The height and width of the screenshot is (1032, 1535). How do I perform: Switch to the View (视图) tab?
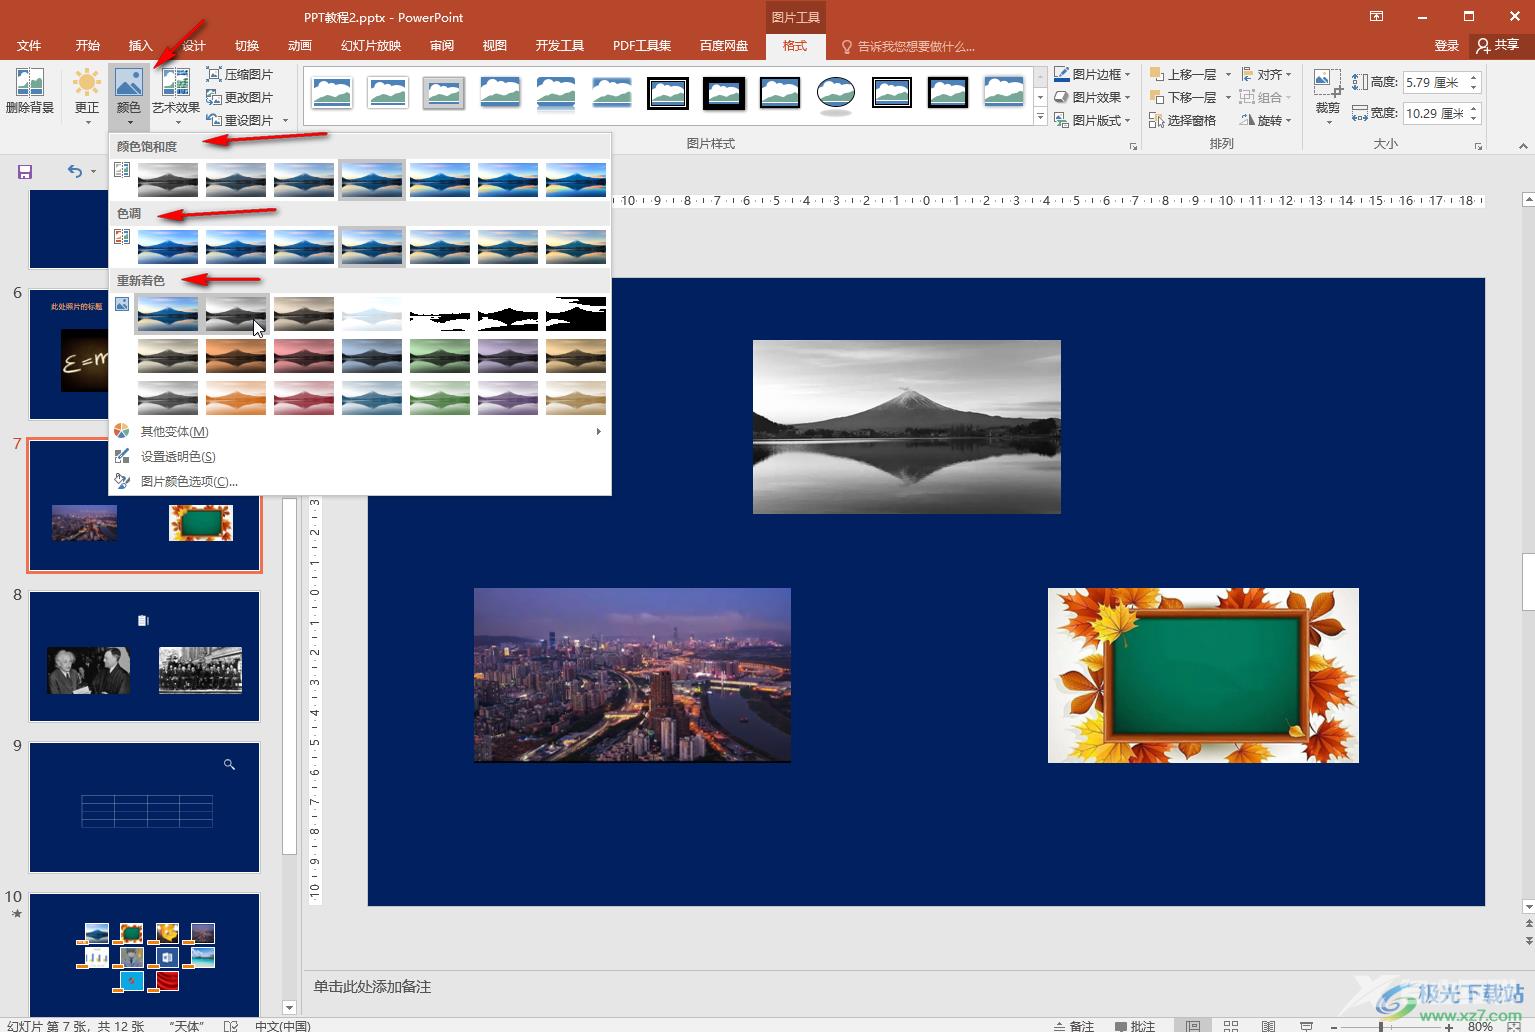click(495, 46)
